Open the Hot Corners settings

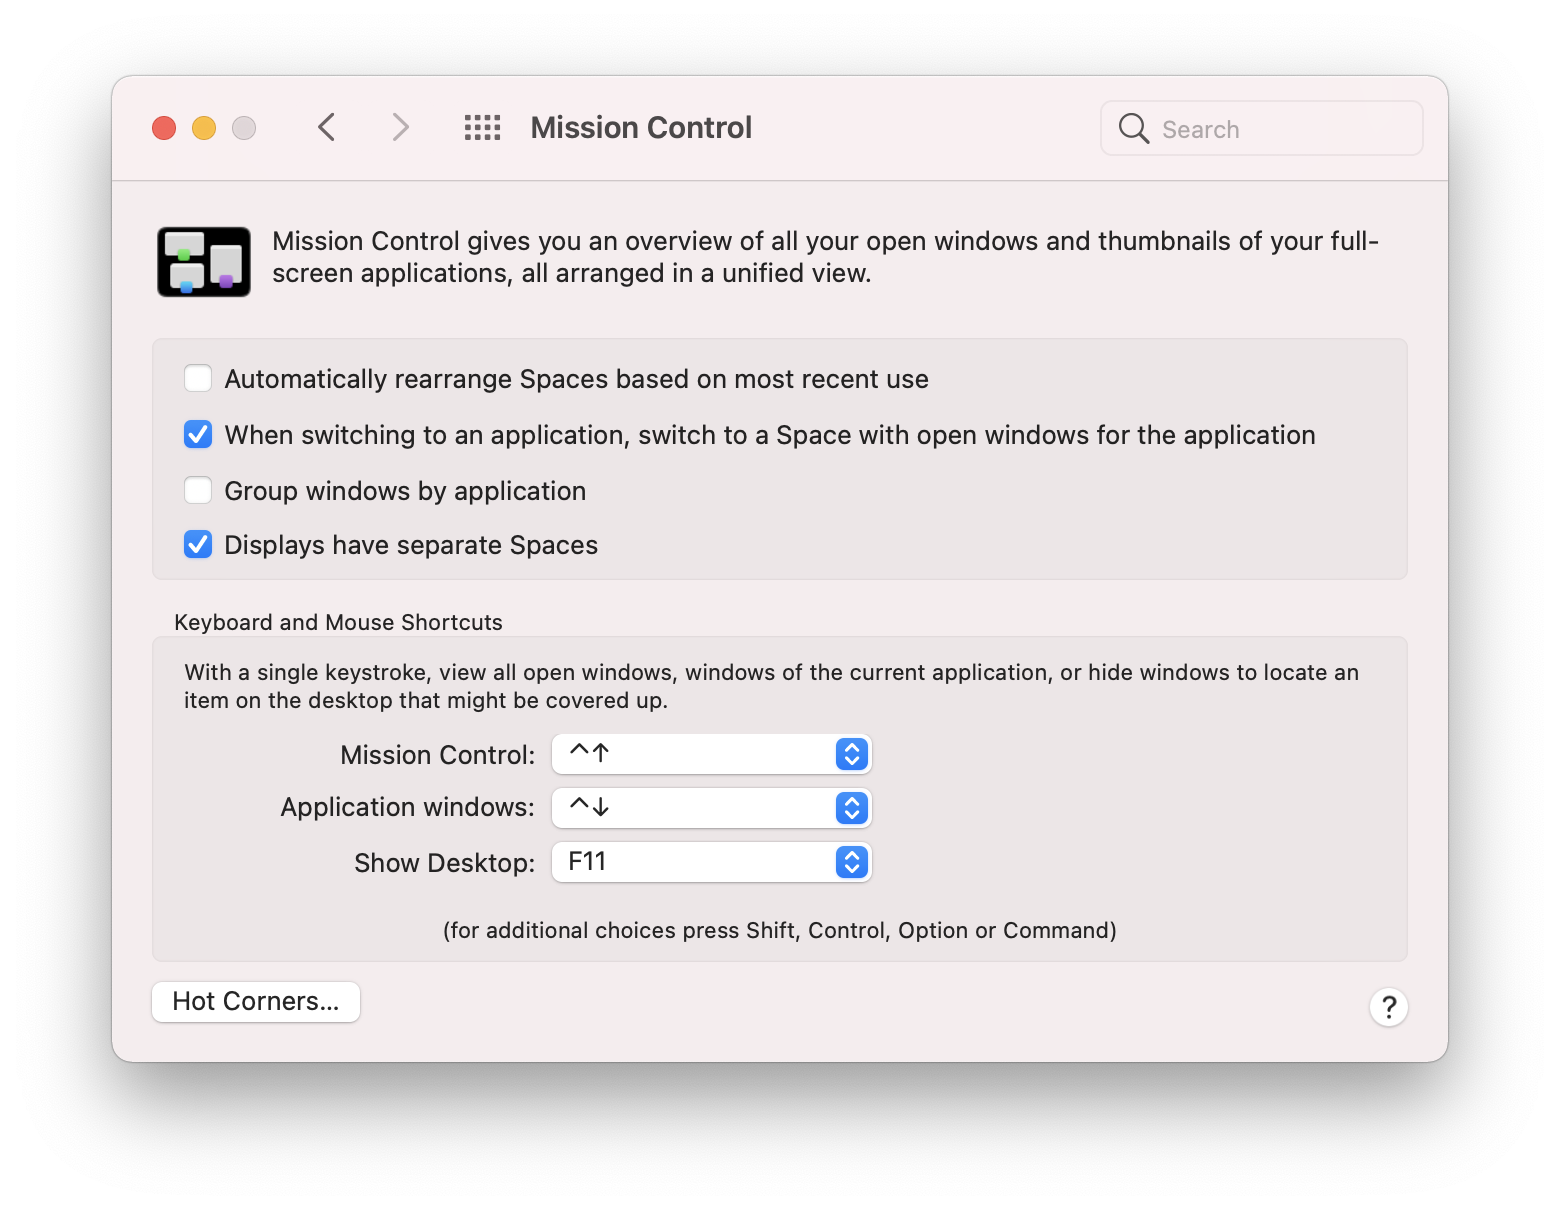[x=256, y=1002]
